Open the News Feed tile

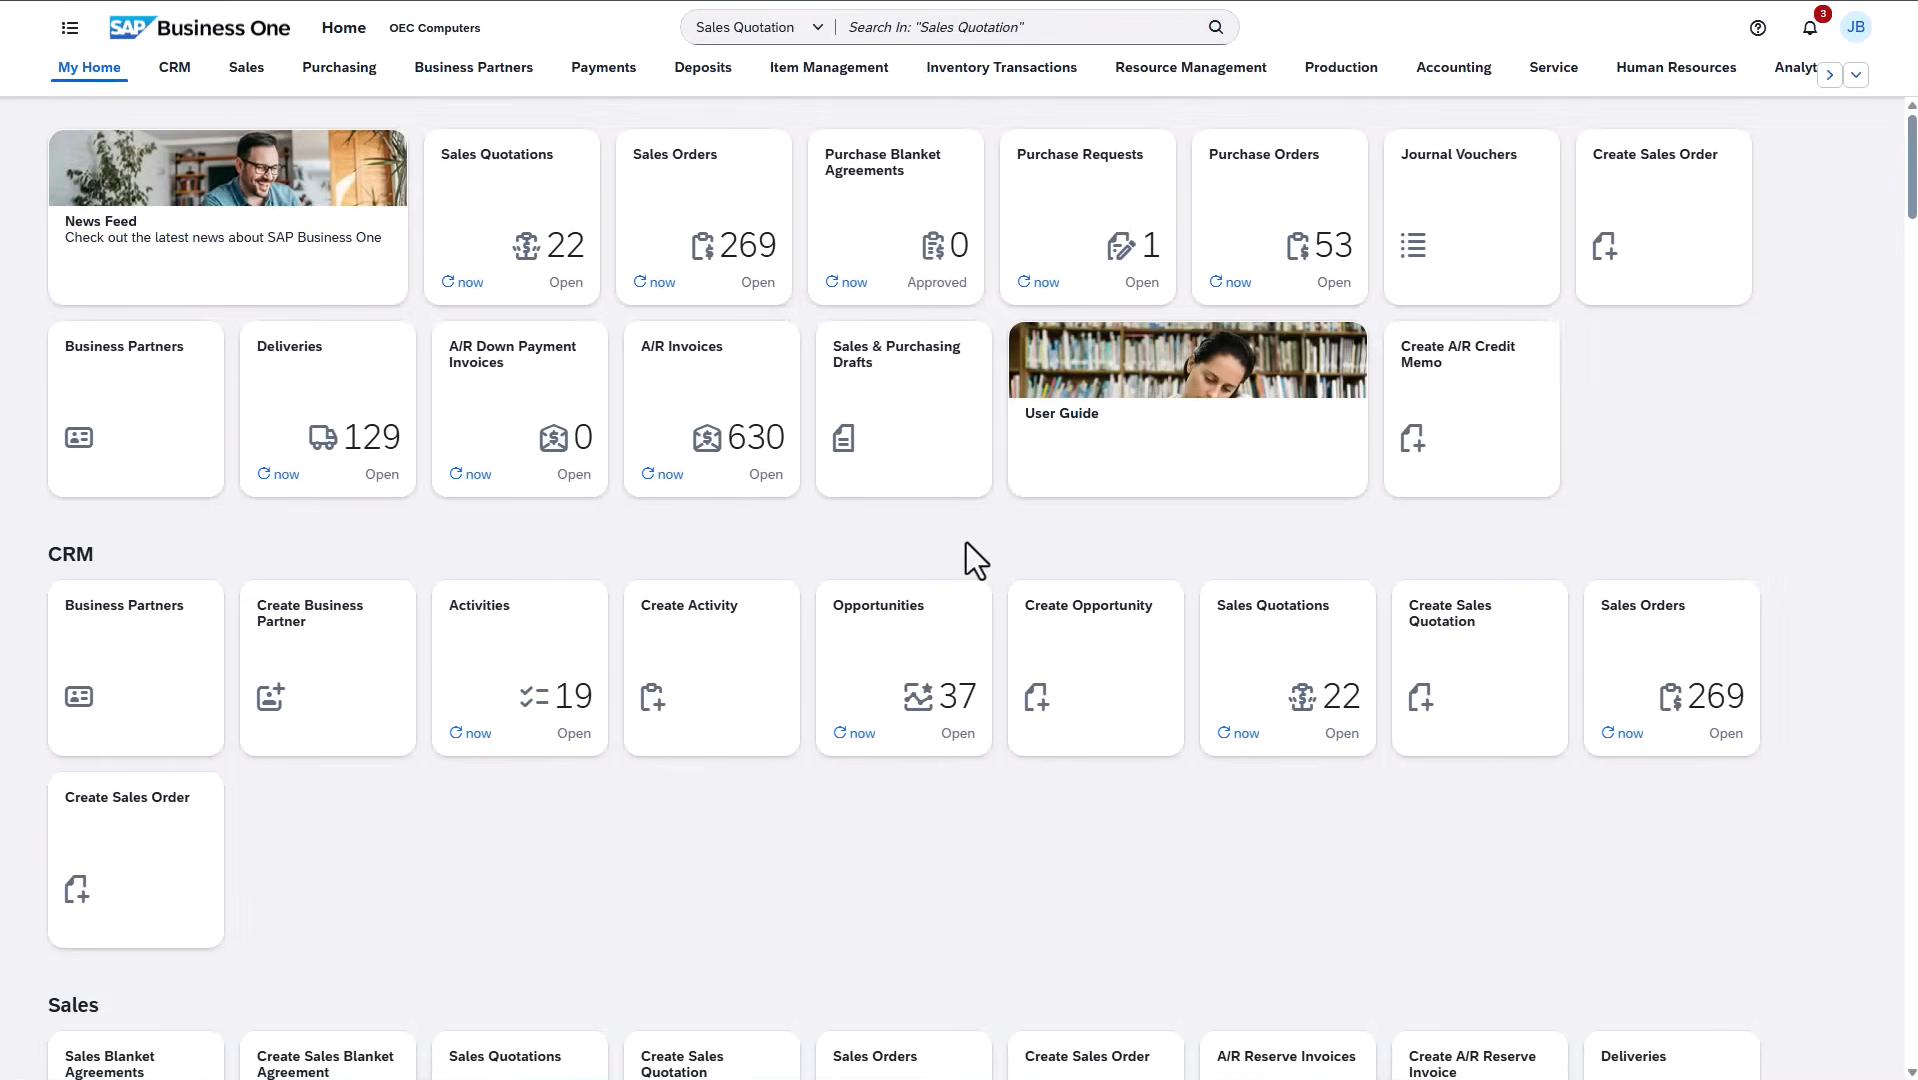coord(228,217)
